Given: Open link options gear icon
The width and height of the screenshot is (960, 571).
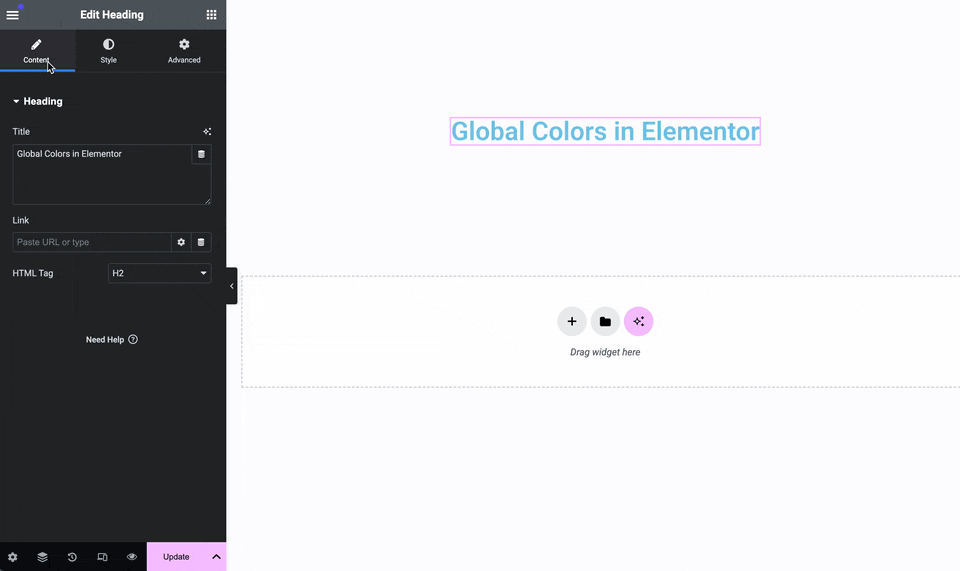Looking at the screenshot, I should (181, 242).
